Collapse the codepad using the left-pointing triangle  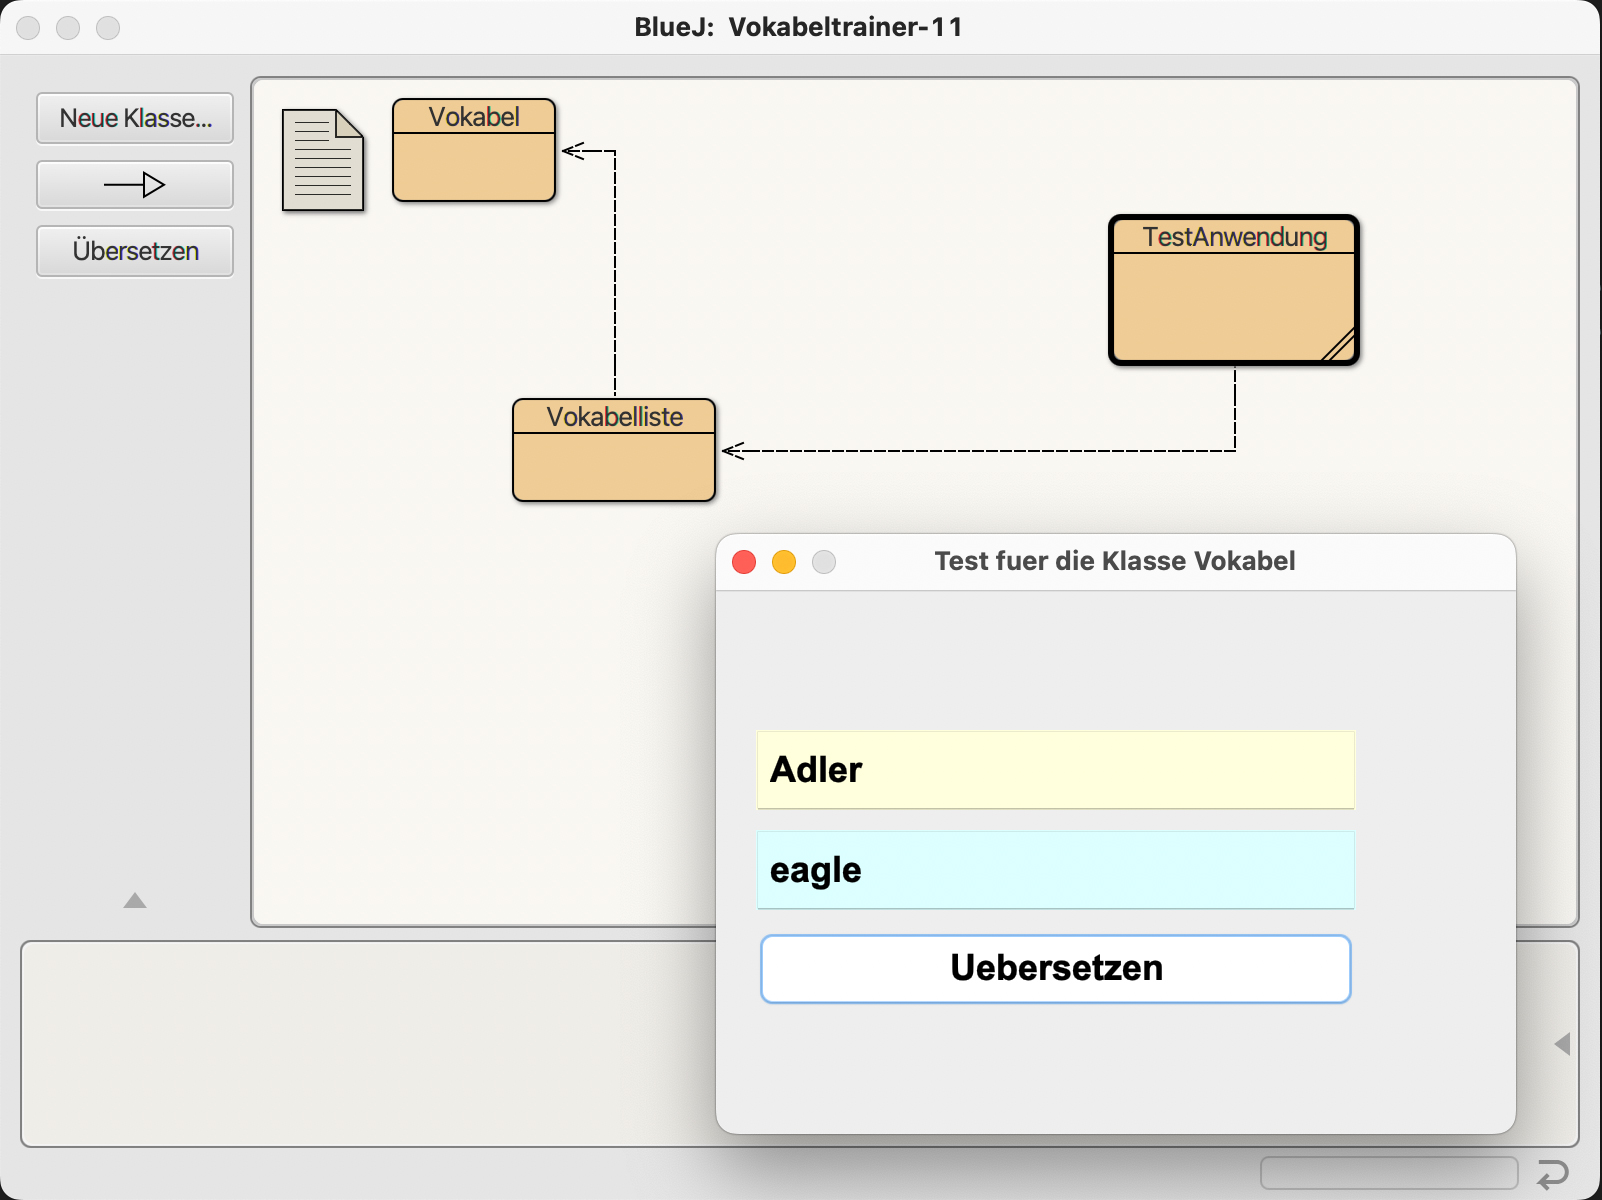coord(1562,1044)
